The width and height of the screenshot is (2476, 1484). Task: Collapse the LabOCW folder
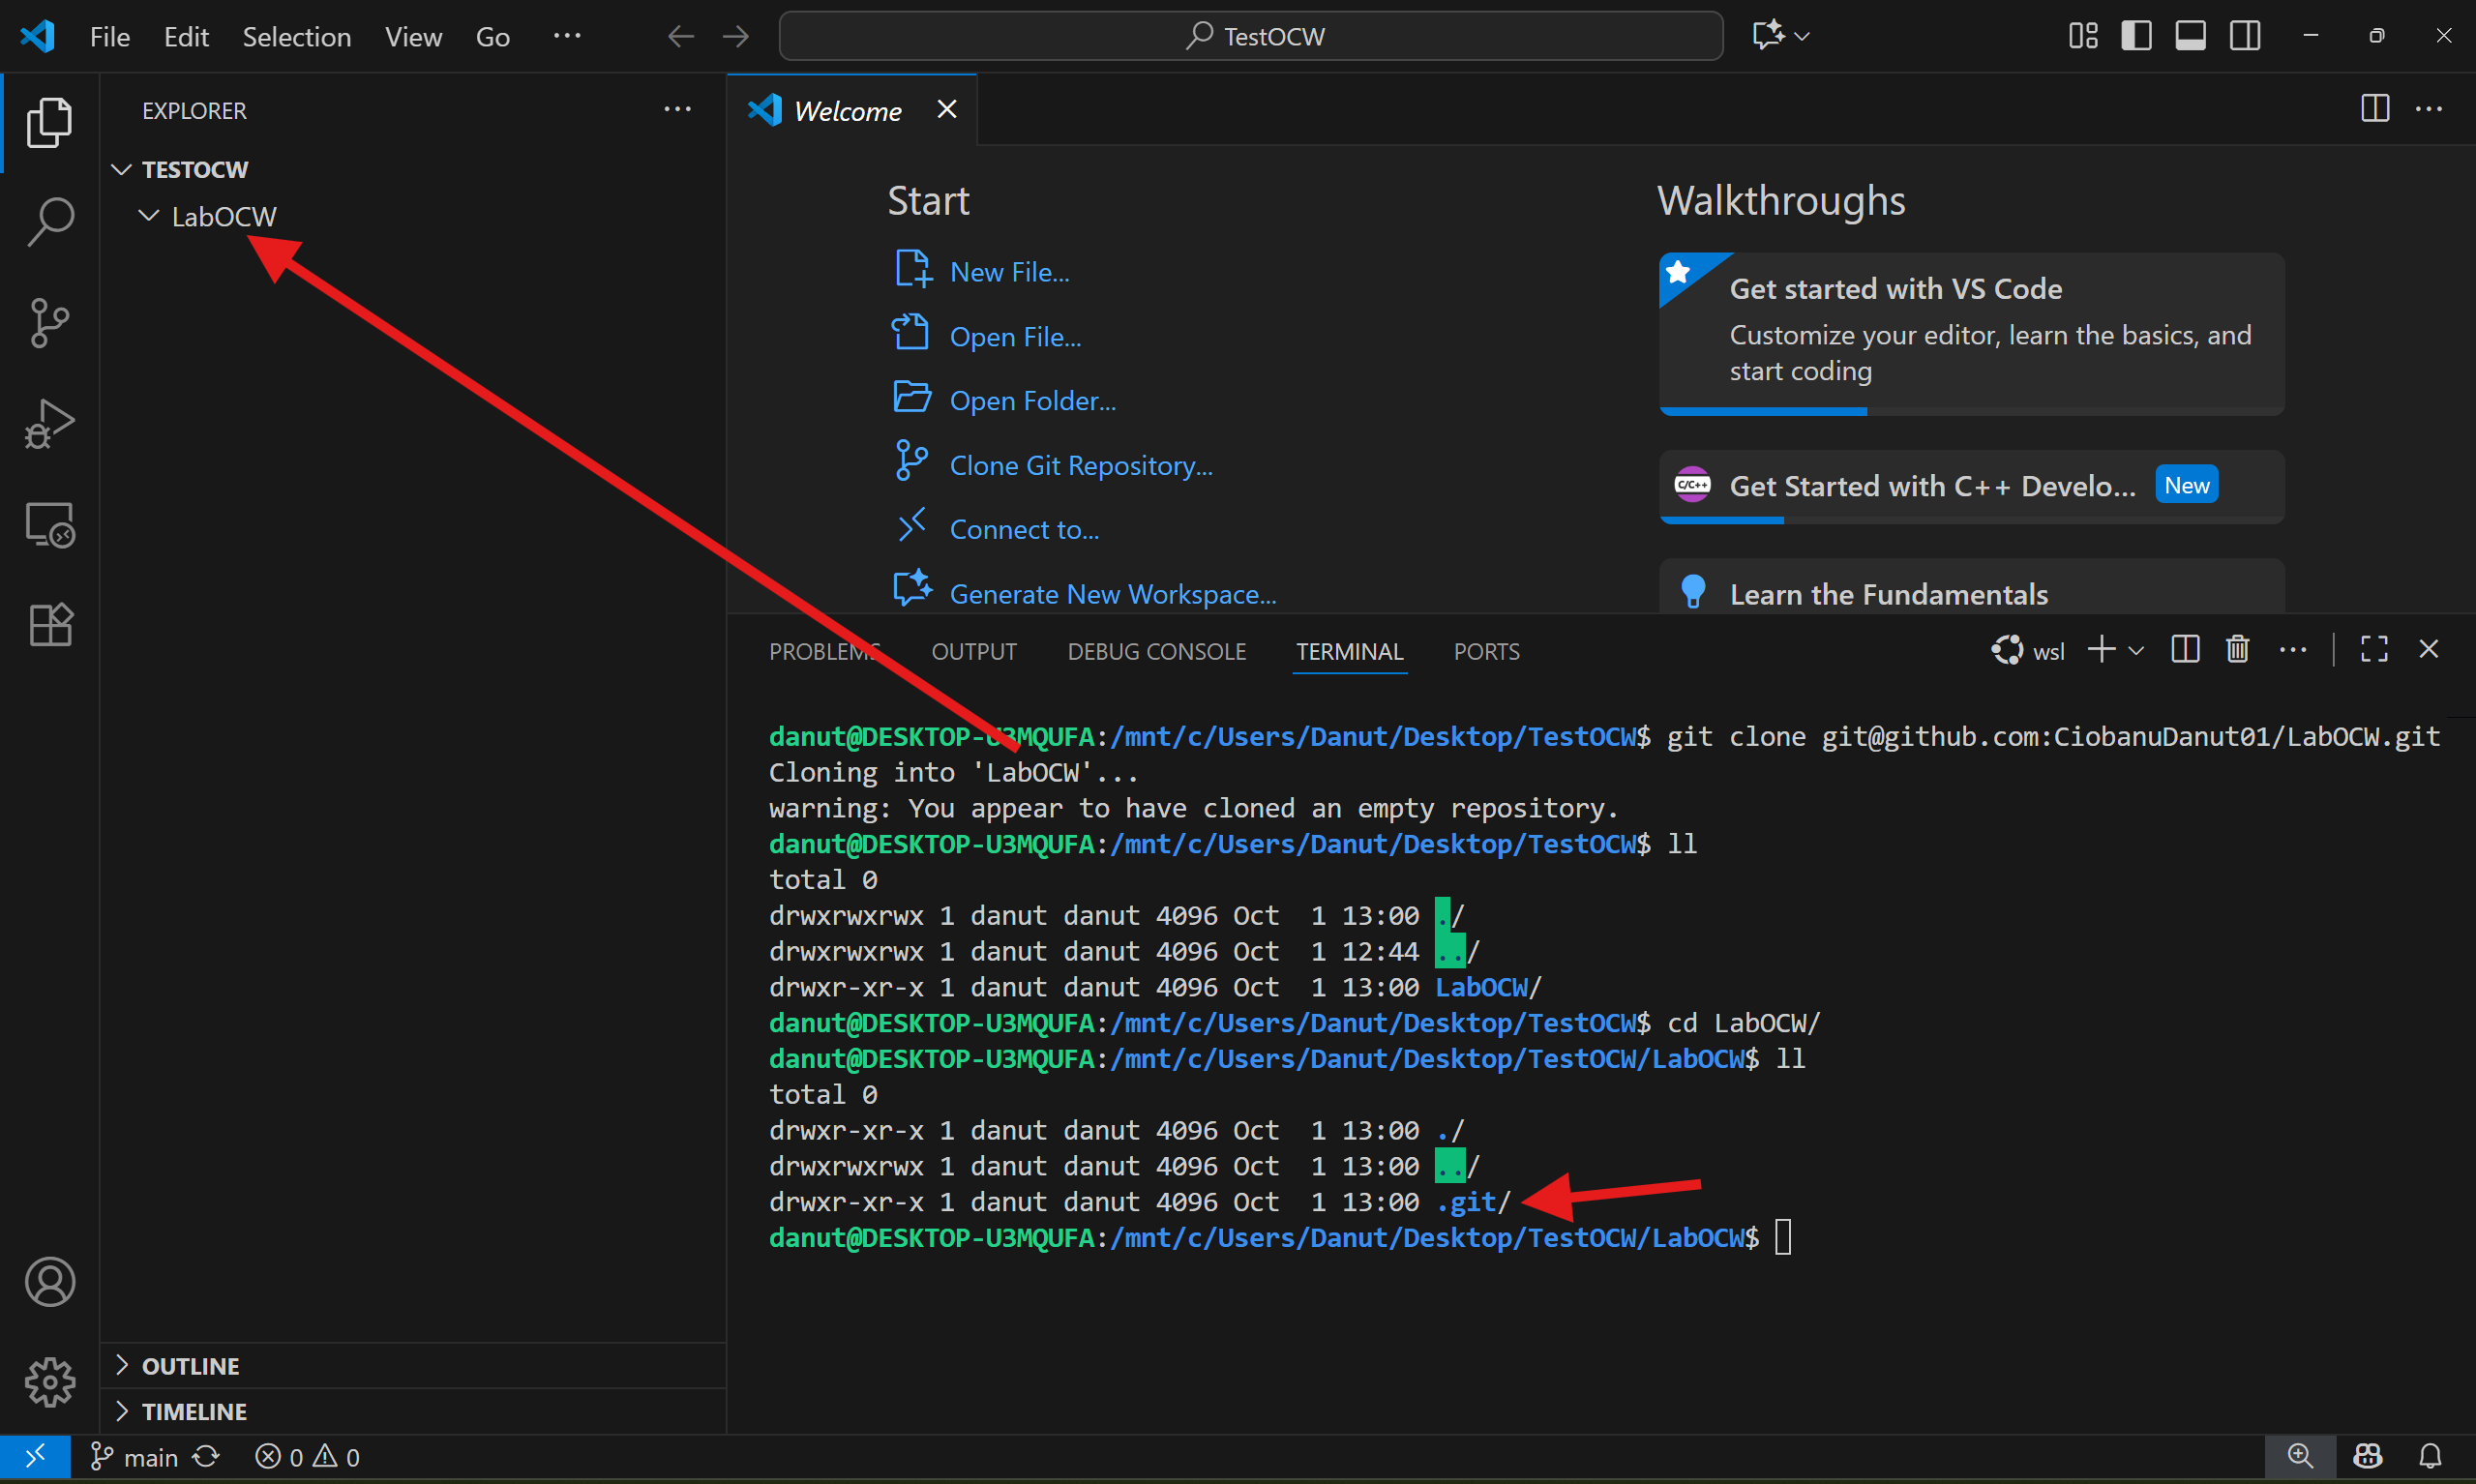pos(149,216)
